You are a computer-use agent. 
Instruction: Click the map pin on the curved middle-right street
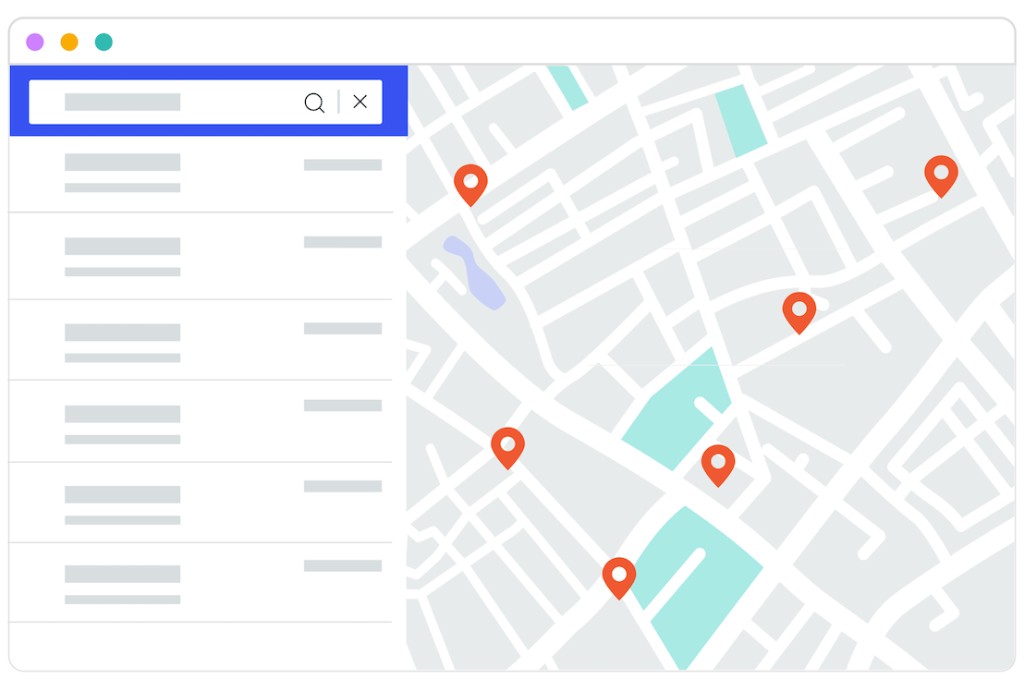click(799, 313)
